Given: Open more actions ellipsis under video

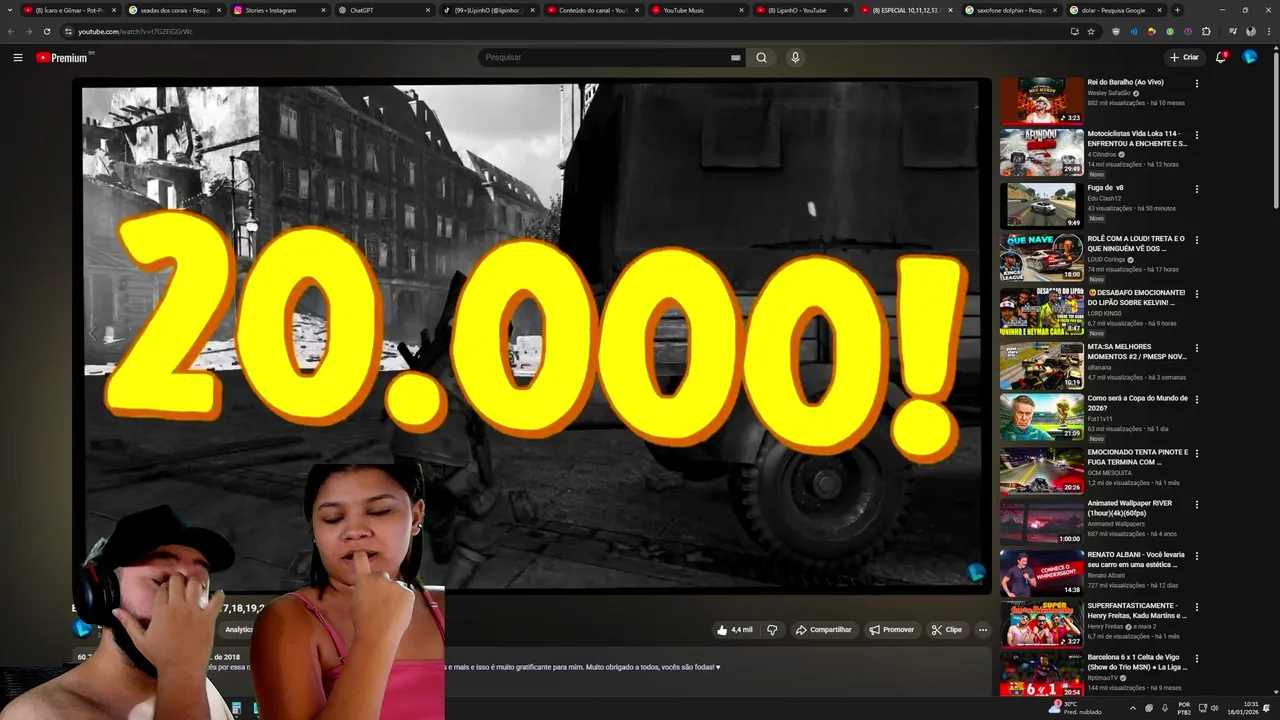Looking at the screenshot, I should tap(983, 630).
